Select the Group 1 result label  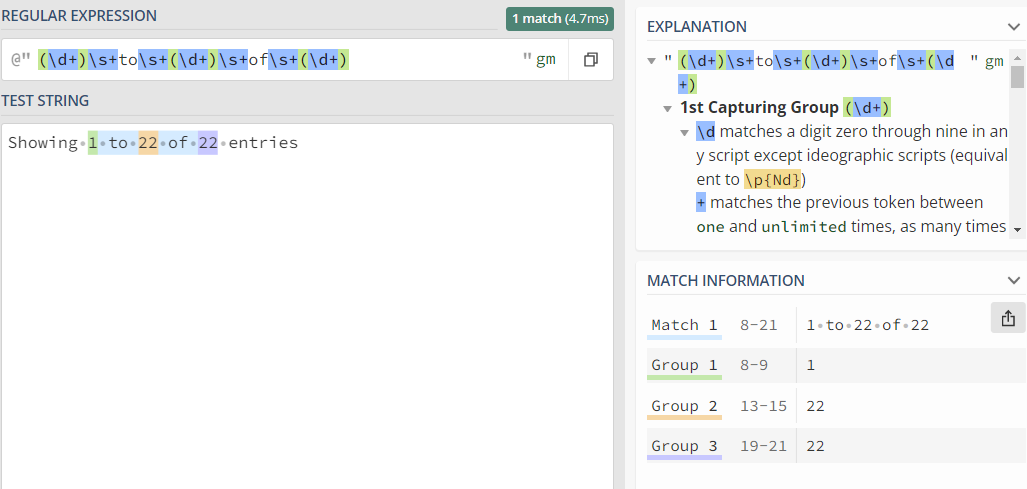pos(684,365)
